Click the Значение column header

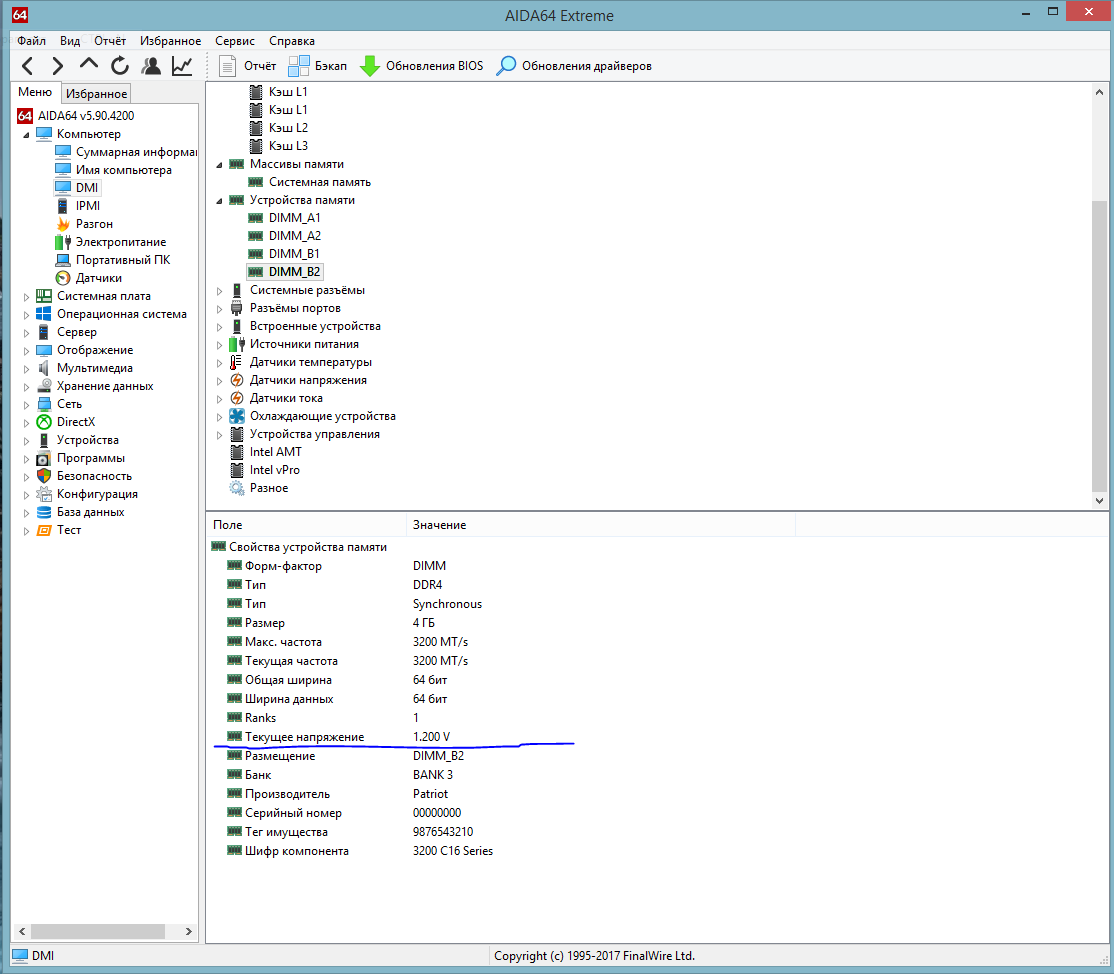pos(600,525)
